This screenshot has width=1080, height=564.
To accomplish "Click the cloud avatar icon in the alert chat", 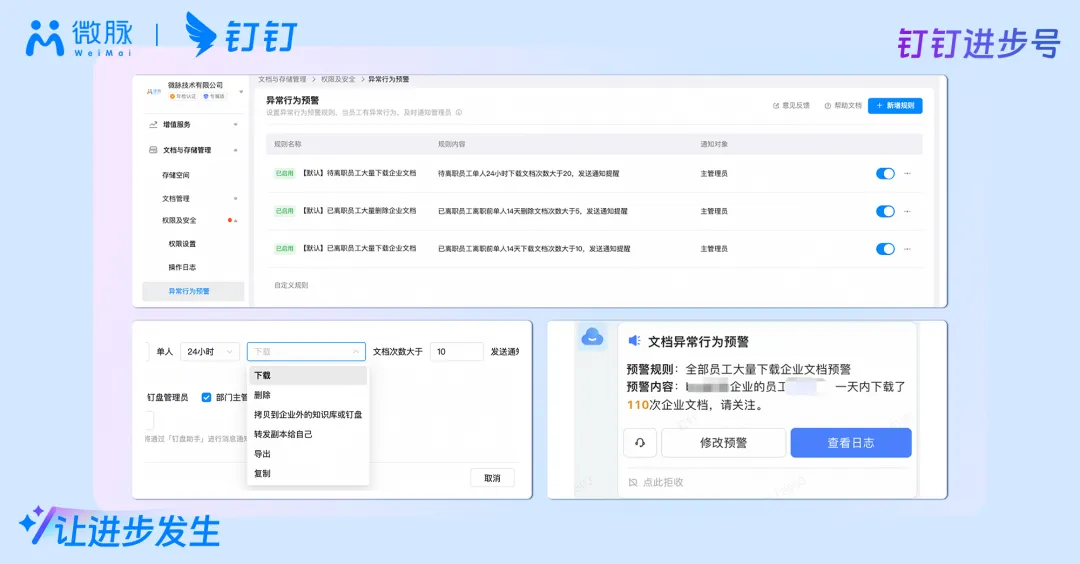I will (592, 337).
